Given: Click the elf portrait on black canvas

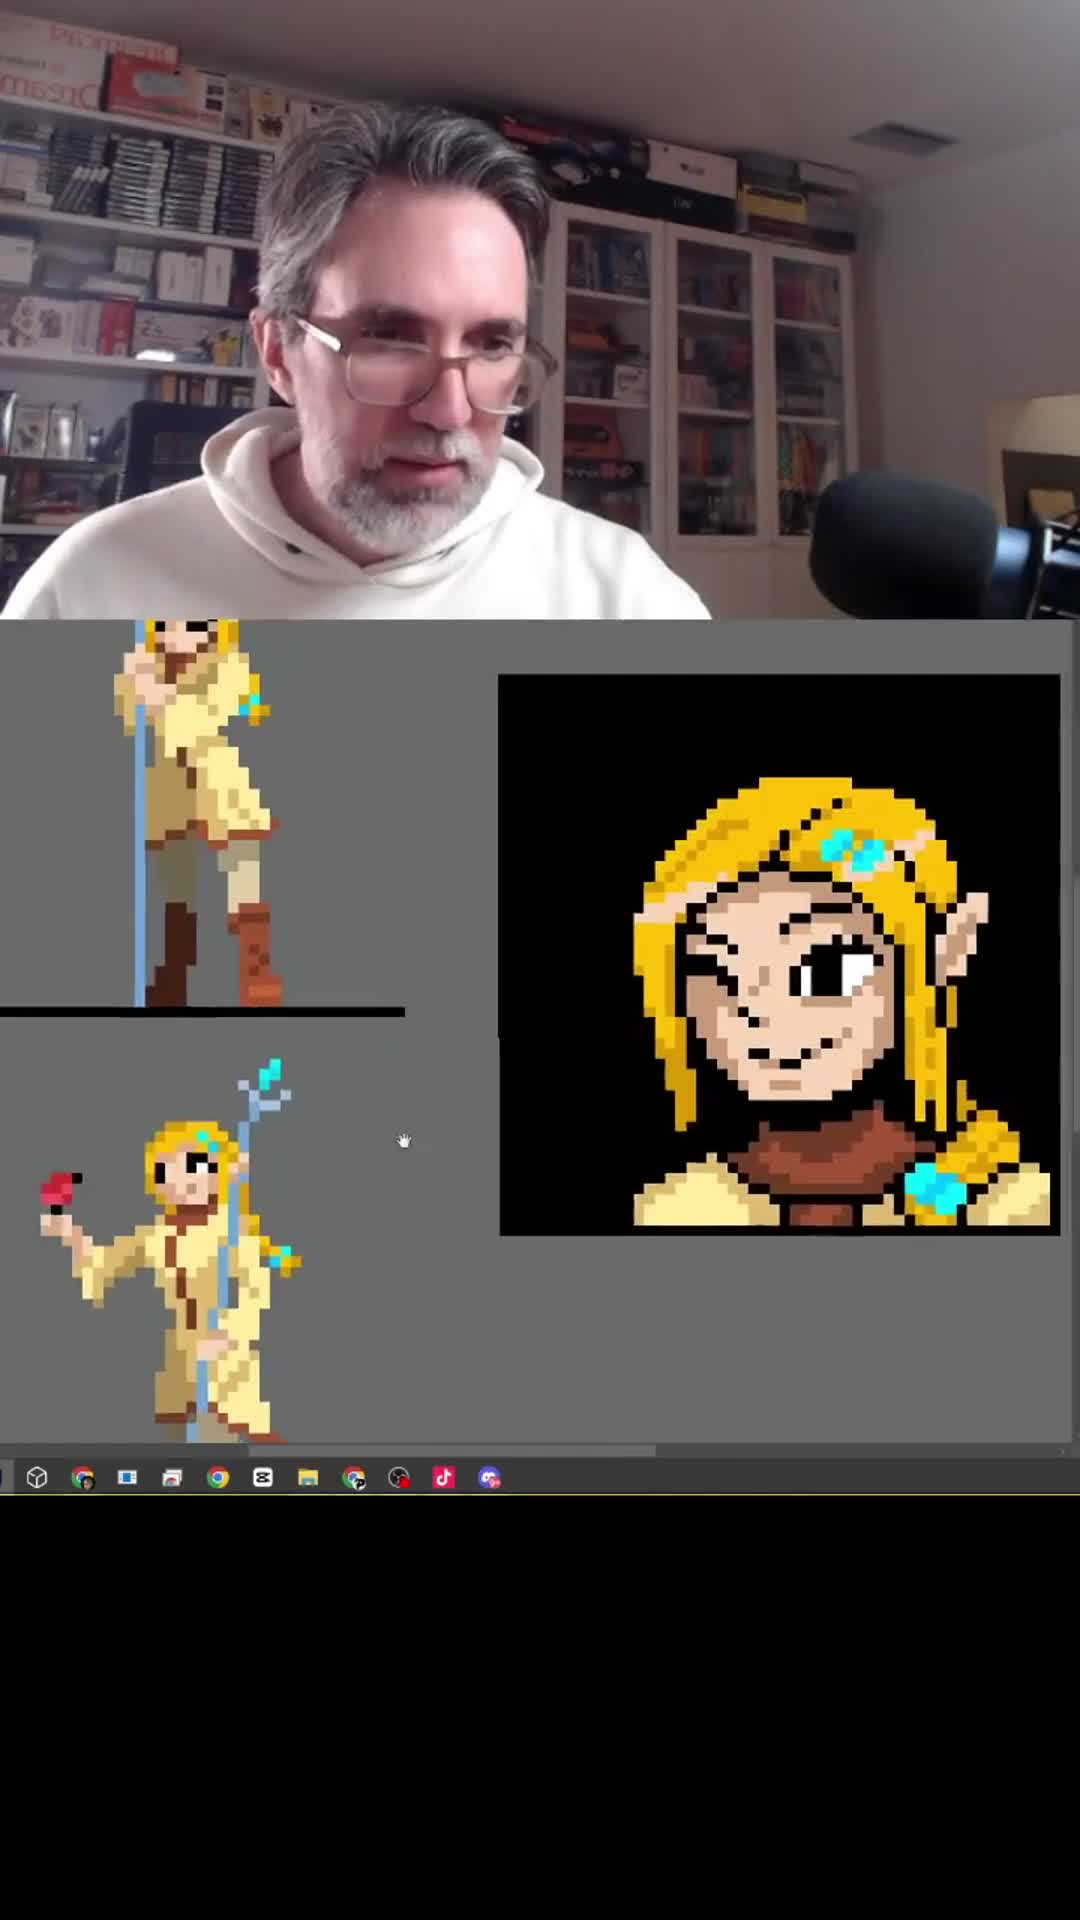Looking at the screenshot, I should pyautogui.click(x=779, y=955).
